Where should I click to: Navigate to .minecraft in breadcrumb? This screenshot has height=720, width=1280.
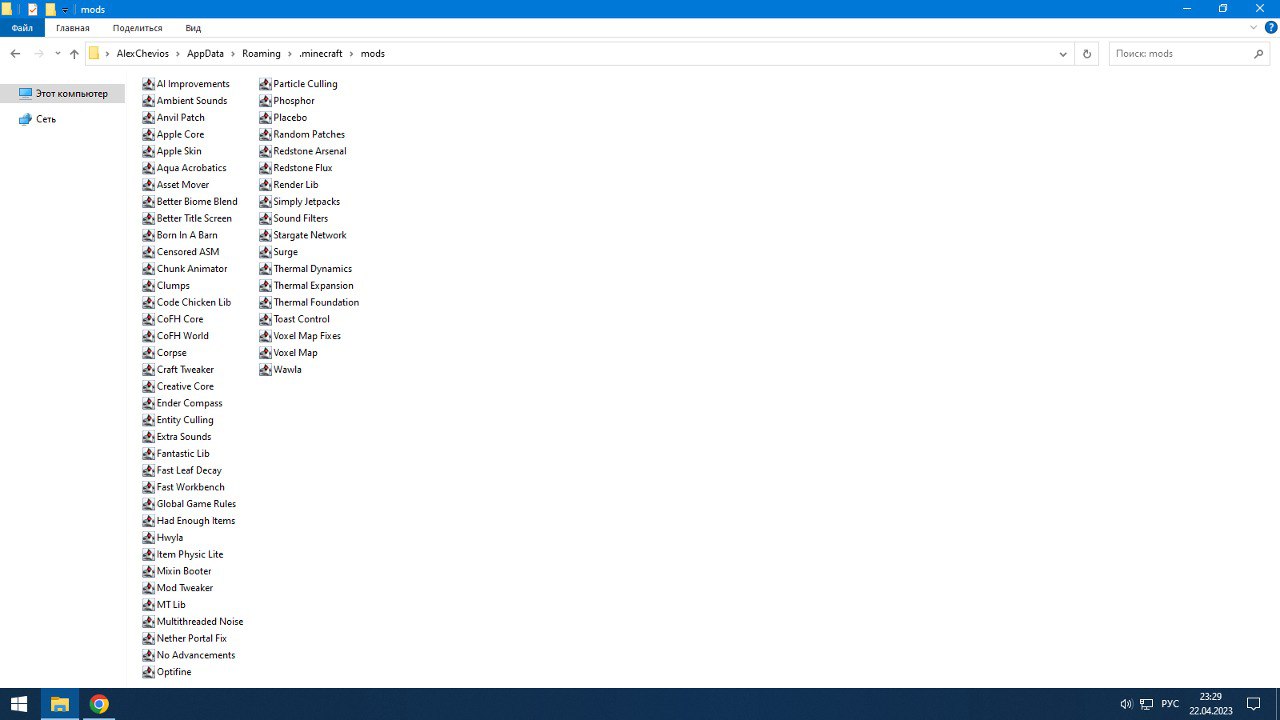[x=320, y=54]
